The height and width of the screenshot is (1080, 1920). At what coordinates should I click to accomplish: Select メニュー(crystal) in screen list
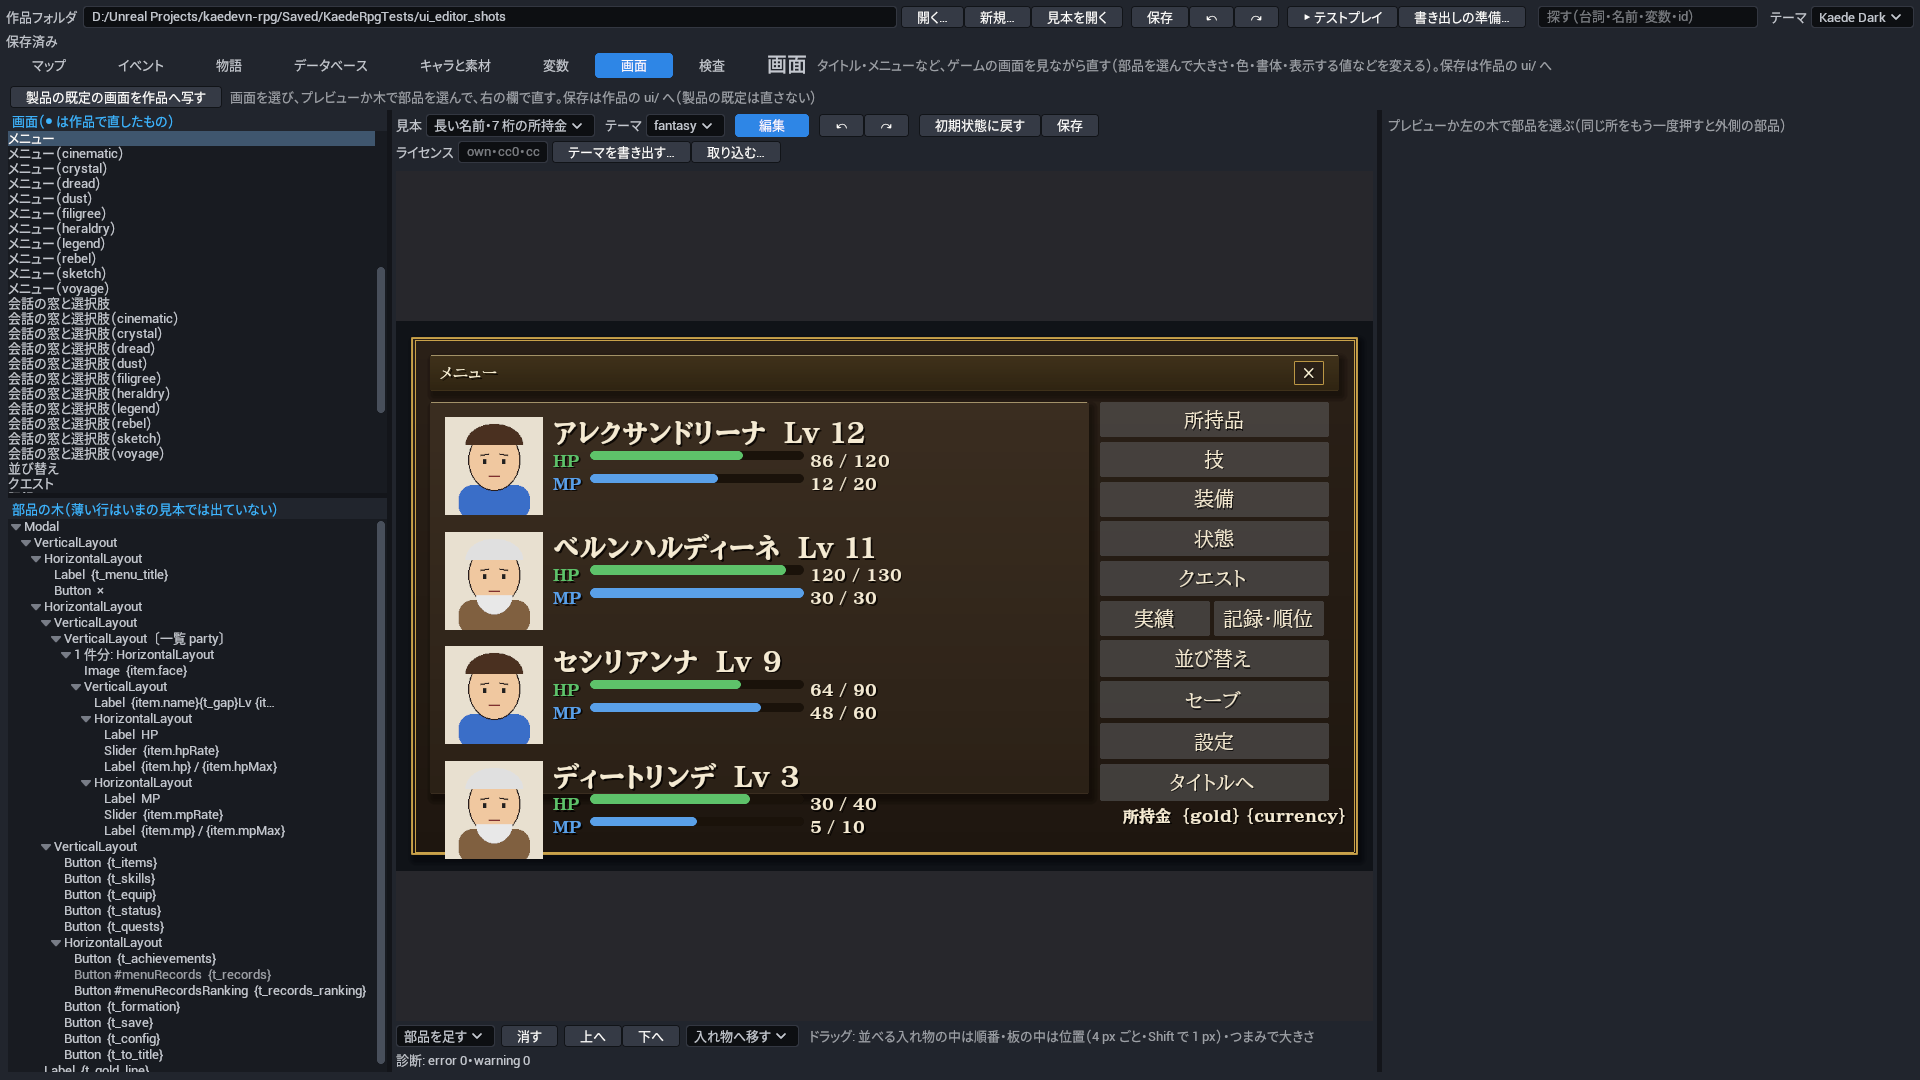tap(192, 169)
